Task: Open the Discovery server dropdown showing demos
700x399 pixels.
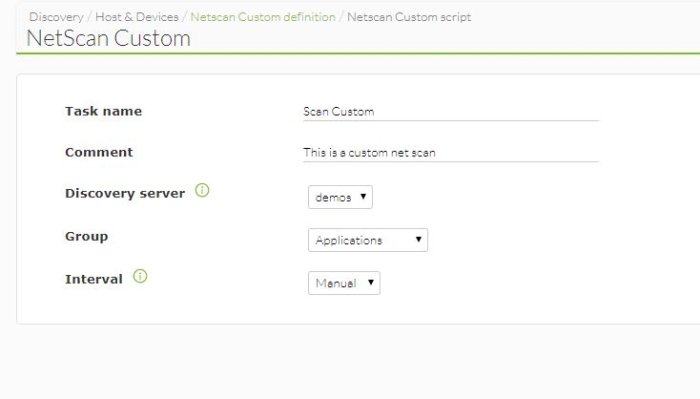Action: pyautogui.click(x=340, y=197)
